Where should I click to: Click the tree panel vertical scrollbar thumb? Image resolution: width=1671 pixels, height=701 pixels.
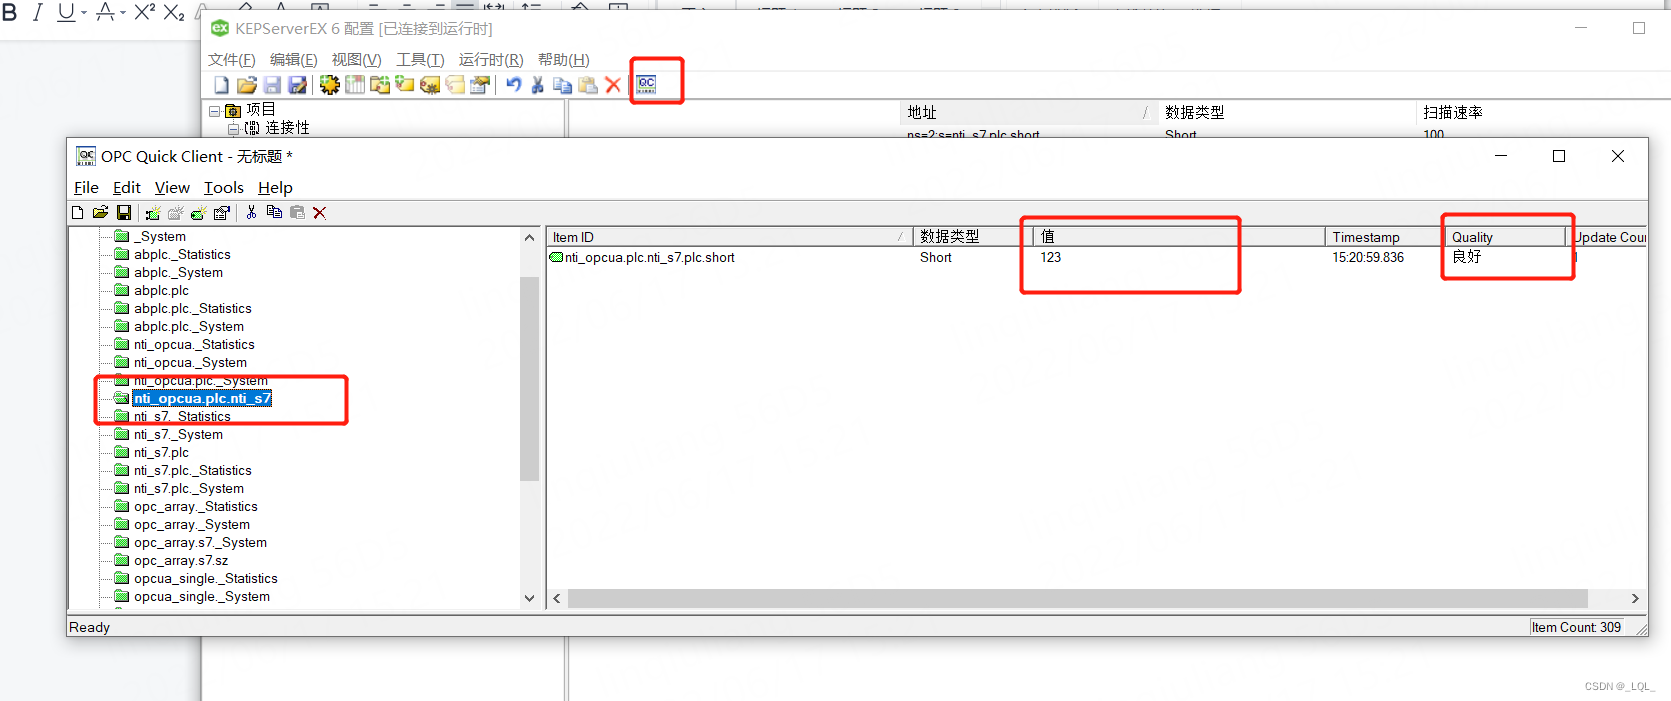(530, 378)
